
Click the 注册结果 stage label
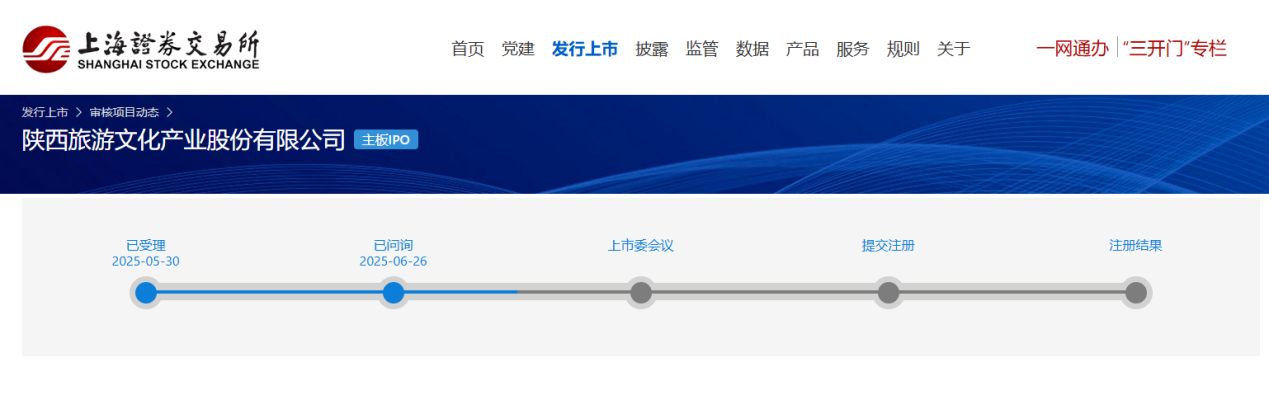click(x=1136, y=245)
